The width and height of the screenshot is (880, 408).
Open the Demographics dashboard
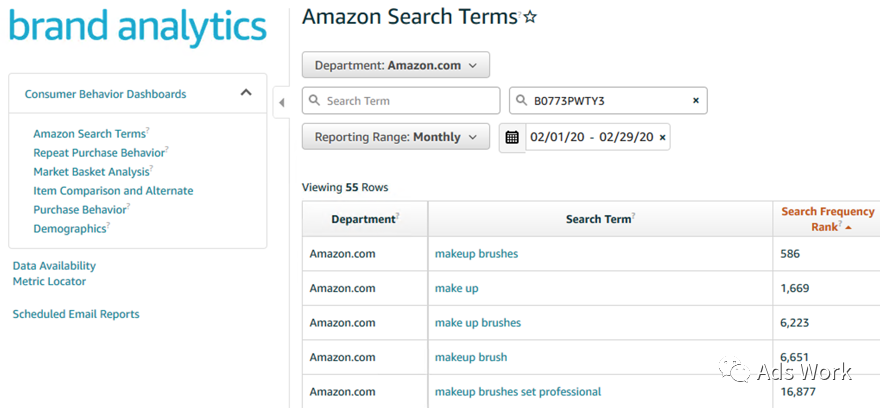(x=69, y=229)
